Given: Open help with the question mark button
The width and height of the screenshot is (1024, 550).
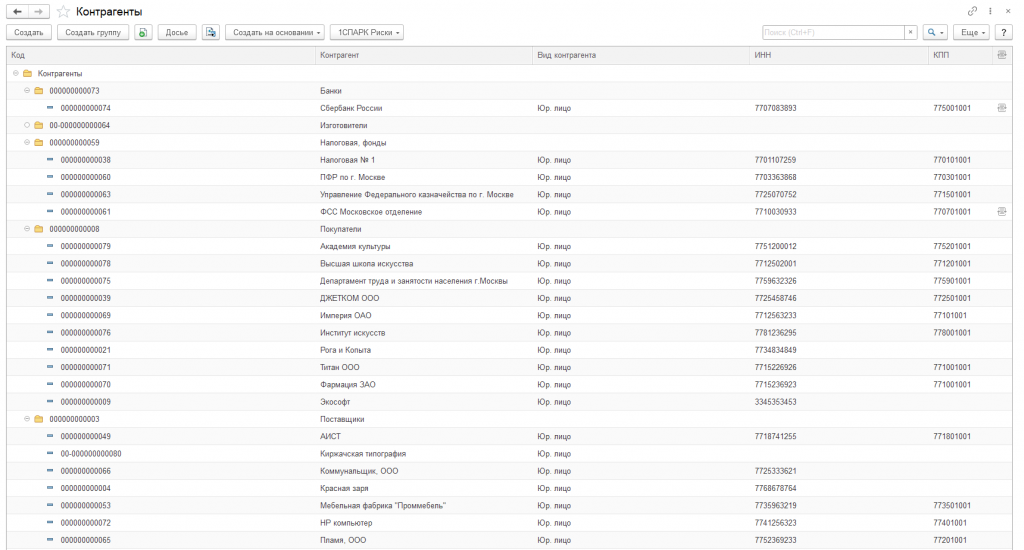Looking at the screenshot, I should (x=1004, y=32).
